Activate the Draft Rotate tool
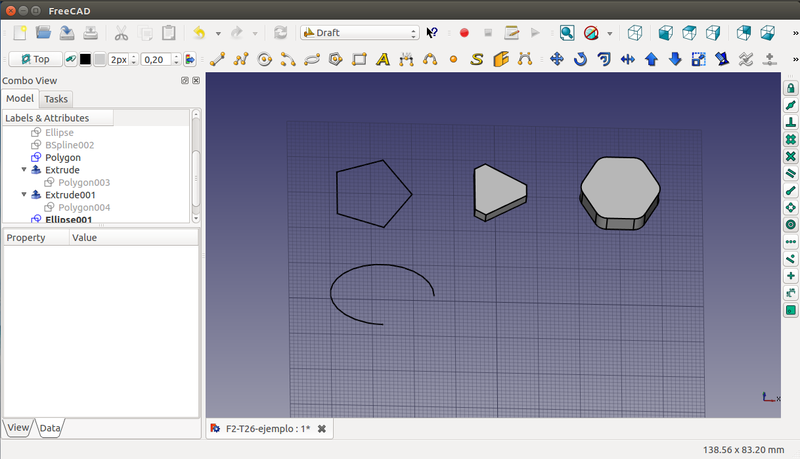The width and height of the screenshot is (800, 459). pos(581,59)
